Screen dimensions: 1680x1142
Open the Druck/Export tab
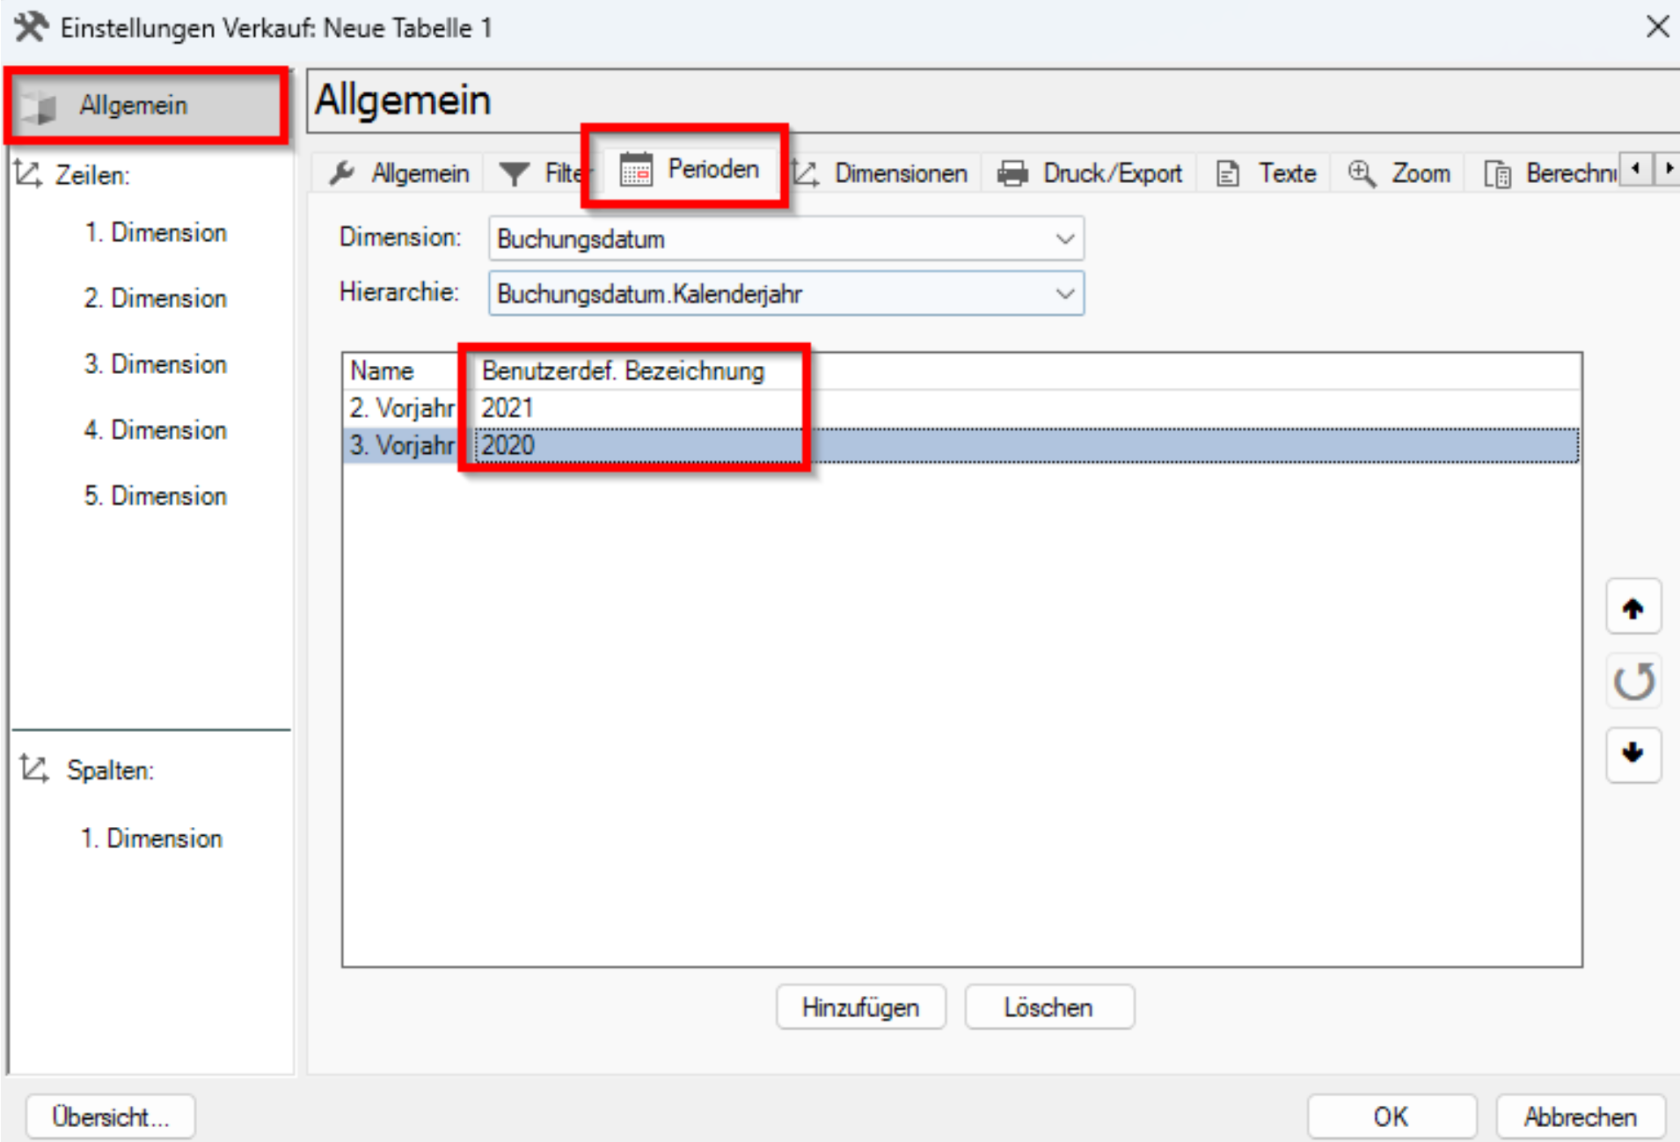click(x=1090, y=173)
